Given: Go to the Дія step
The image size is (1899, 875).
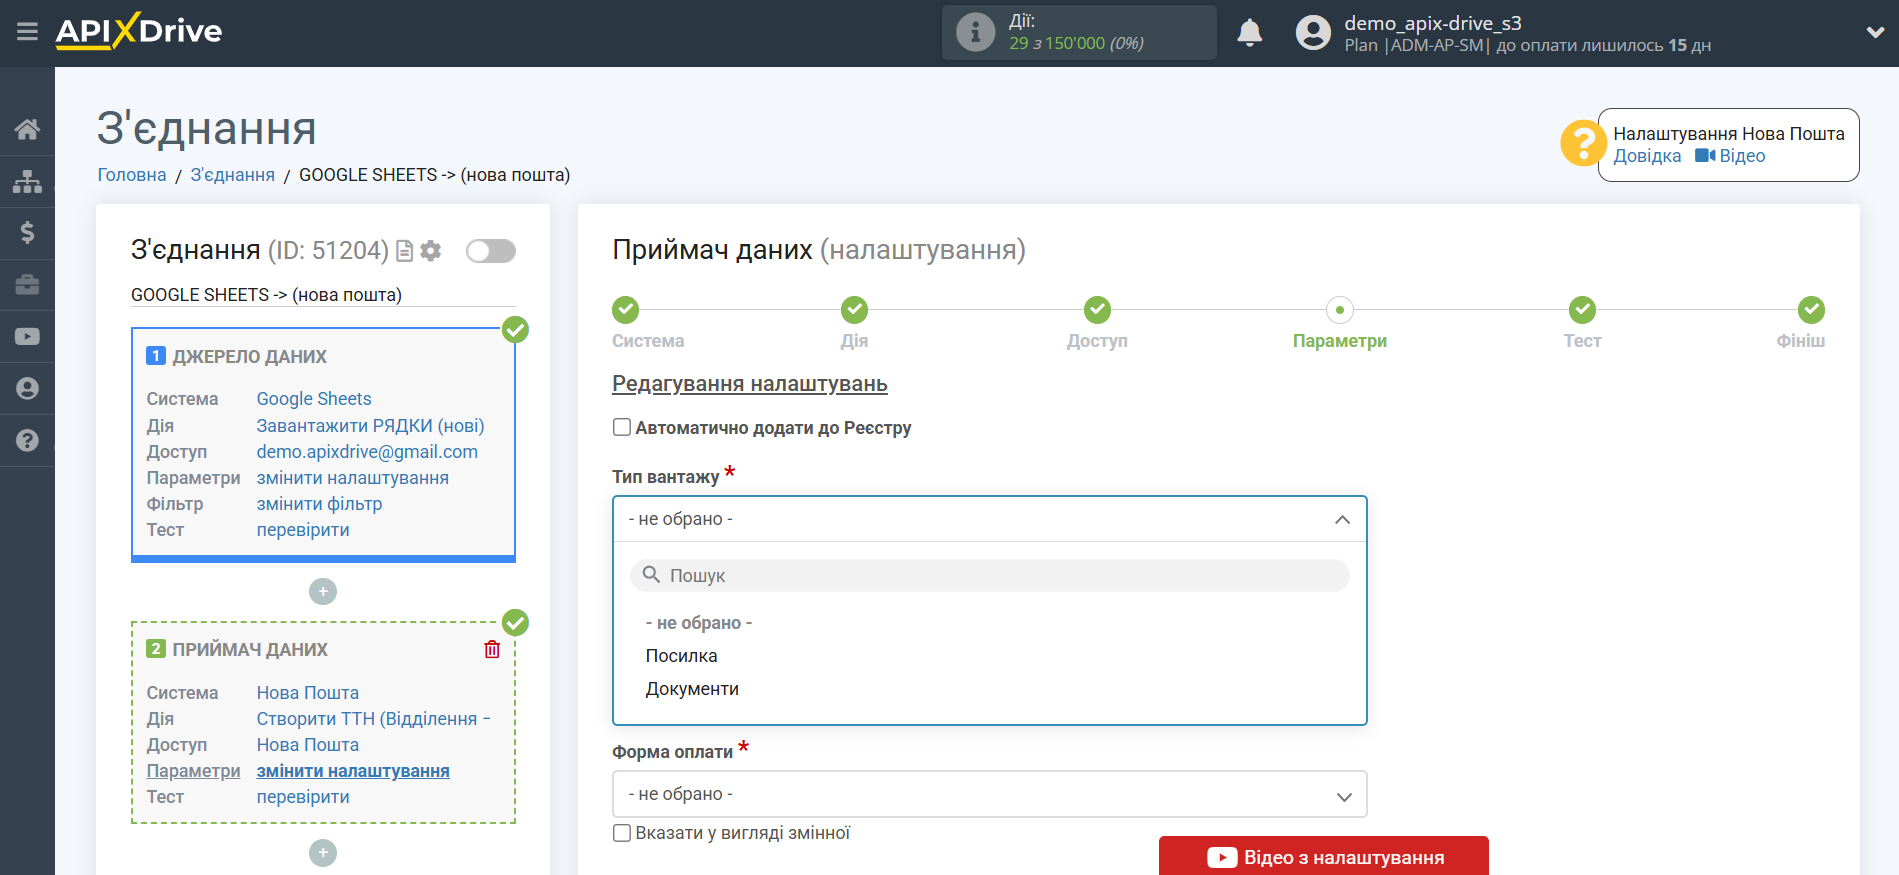Looking at the screenshot, I should pos(854,310).
